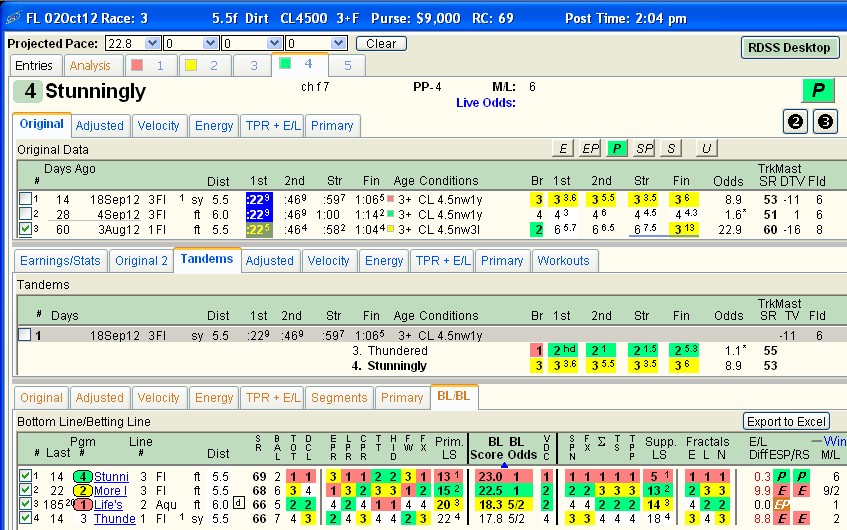Click the black circle 3 button
847x530 pixels.
825,122
